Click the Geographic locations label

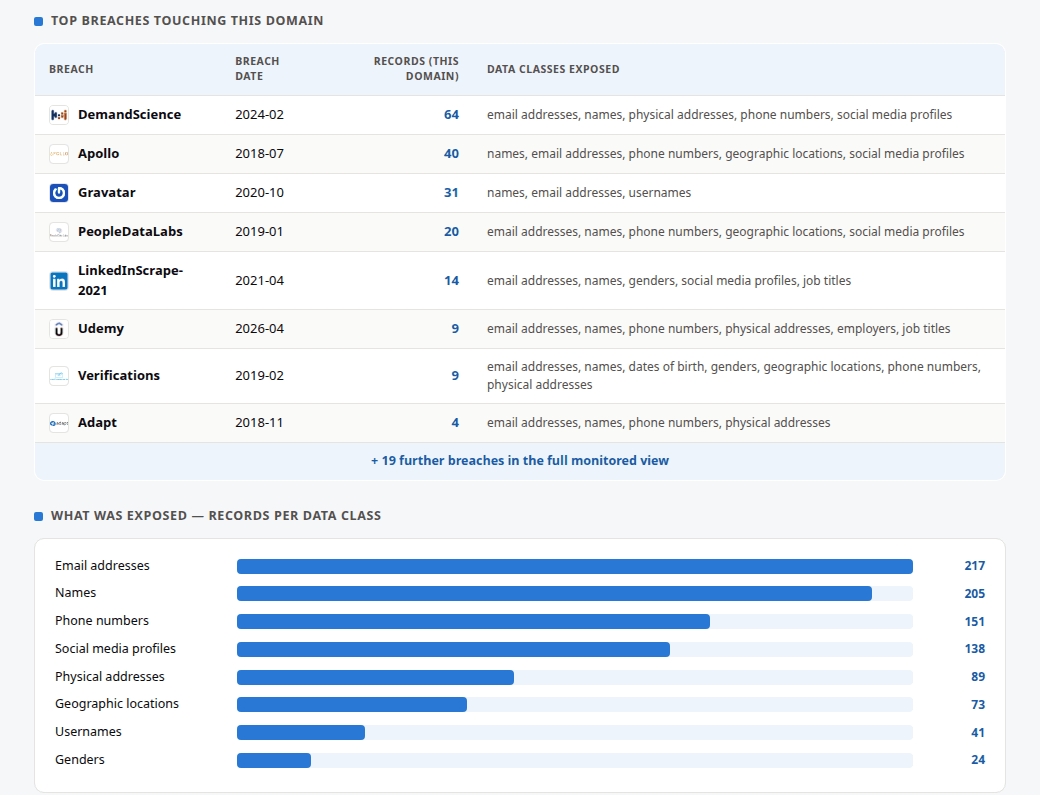click(x=117, y=703)
